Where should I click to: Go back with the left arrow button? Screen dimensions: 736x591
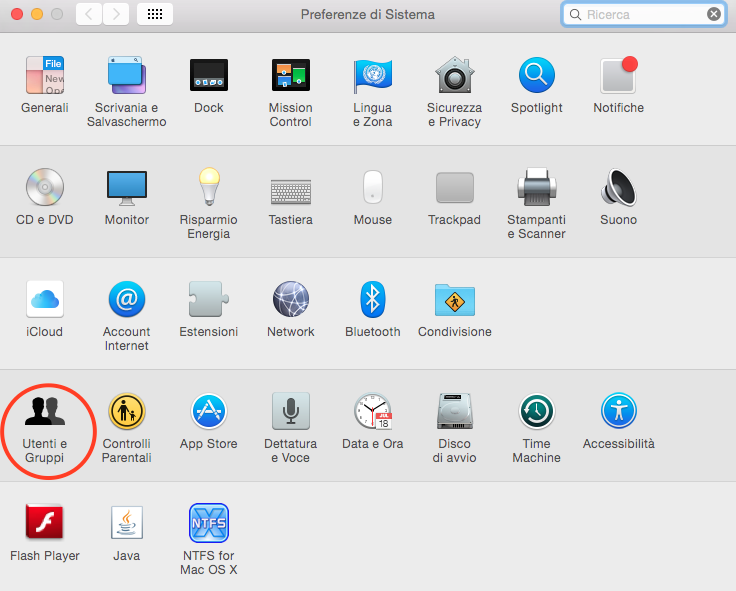pos(89,15)
